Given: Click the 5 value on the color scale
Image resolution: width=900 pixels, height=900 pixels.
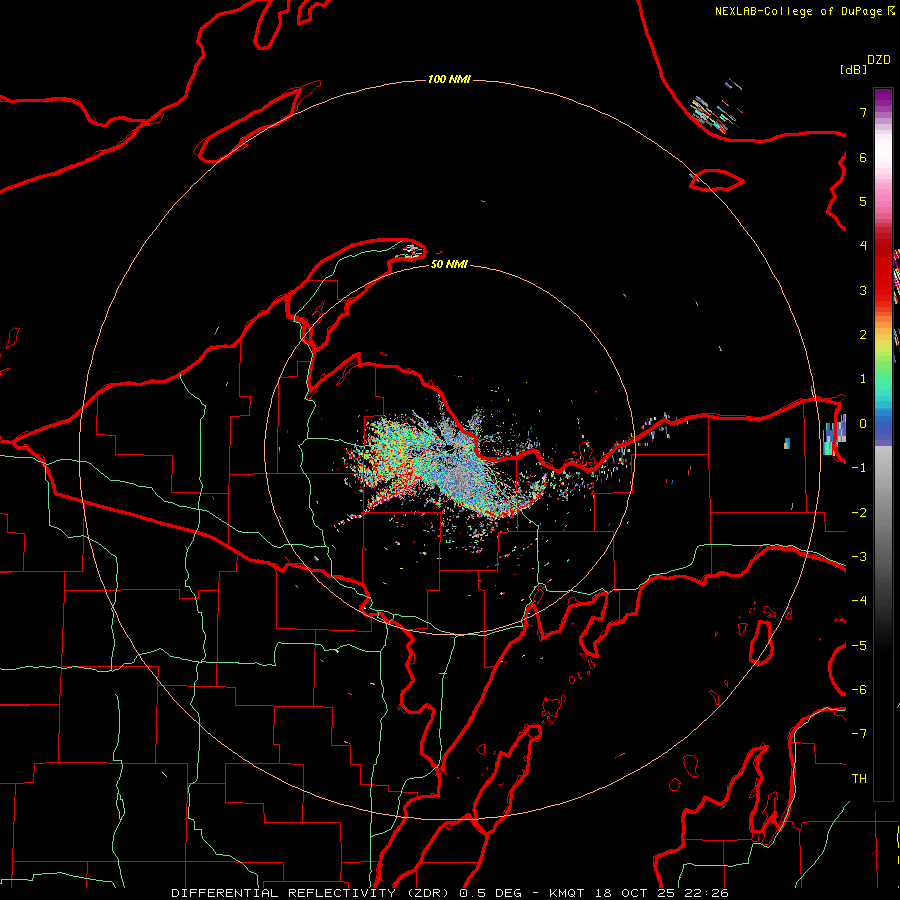Looking at the screenshot, I should click(863, 201).
